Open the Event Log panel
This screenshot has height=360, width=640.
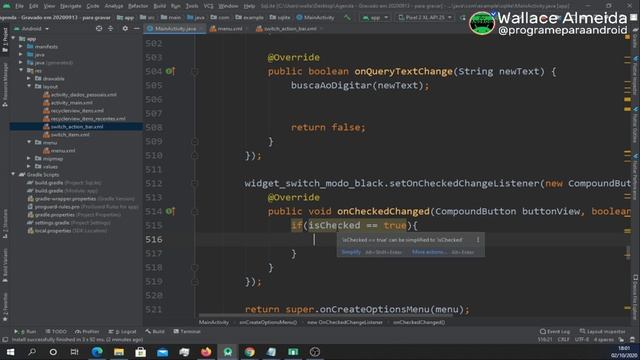555,331
